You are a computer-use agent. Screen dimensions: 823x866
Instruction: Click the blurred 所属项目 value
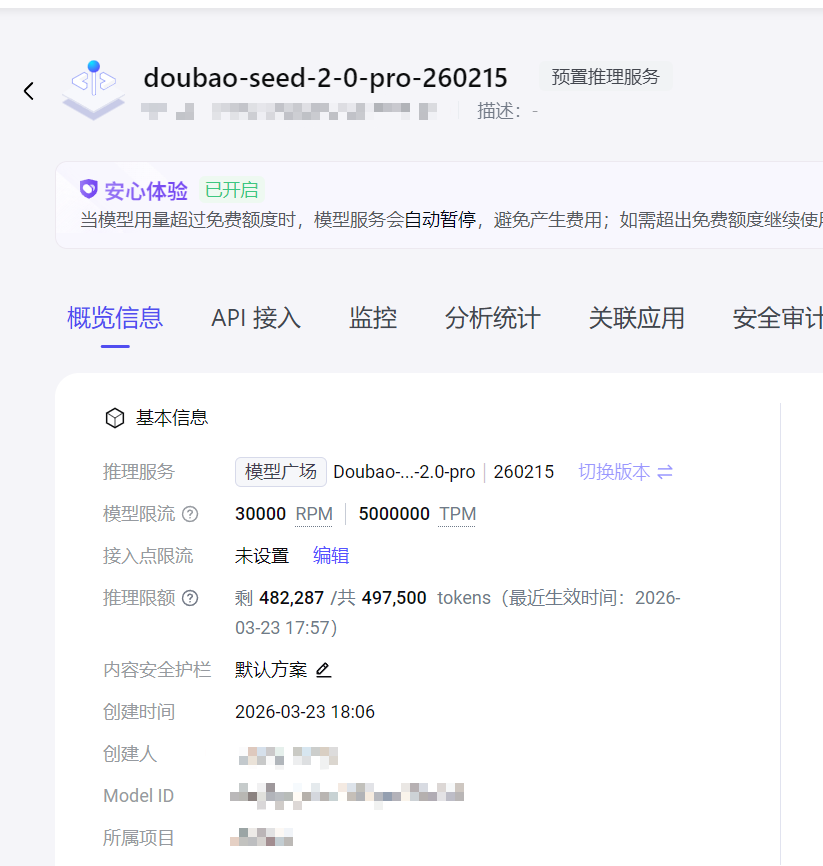261,837
